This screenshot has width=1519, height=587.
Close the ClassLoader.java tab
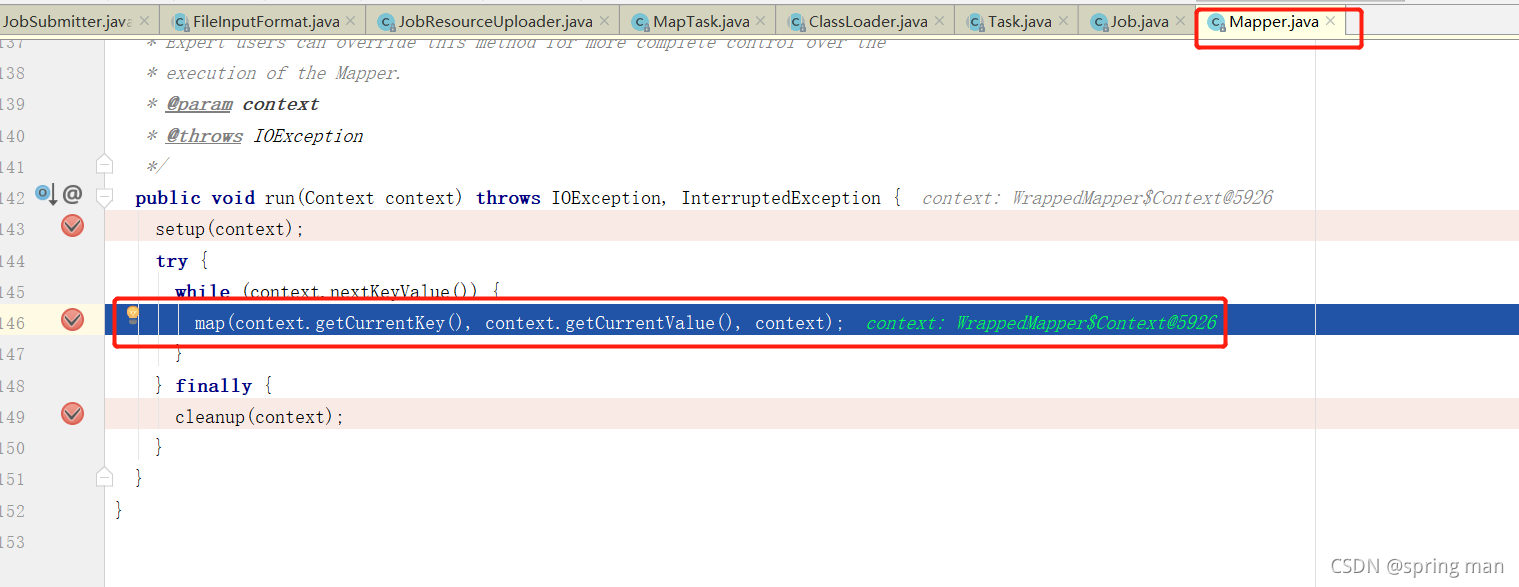[939, 21]
